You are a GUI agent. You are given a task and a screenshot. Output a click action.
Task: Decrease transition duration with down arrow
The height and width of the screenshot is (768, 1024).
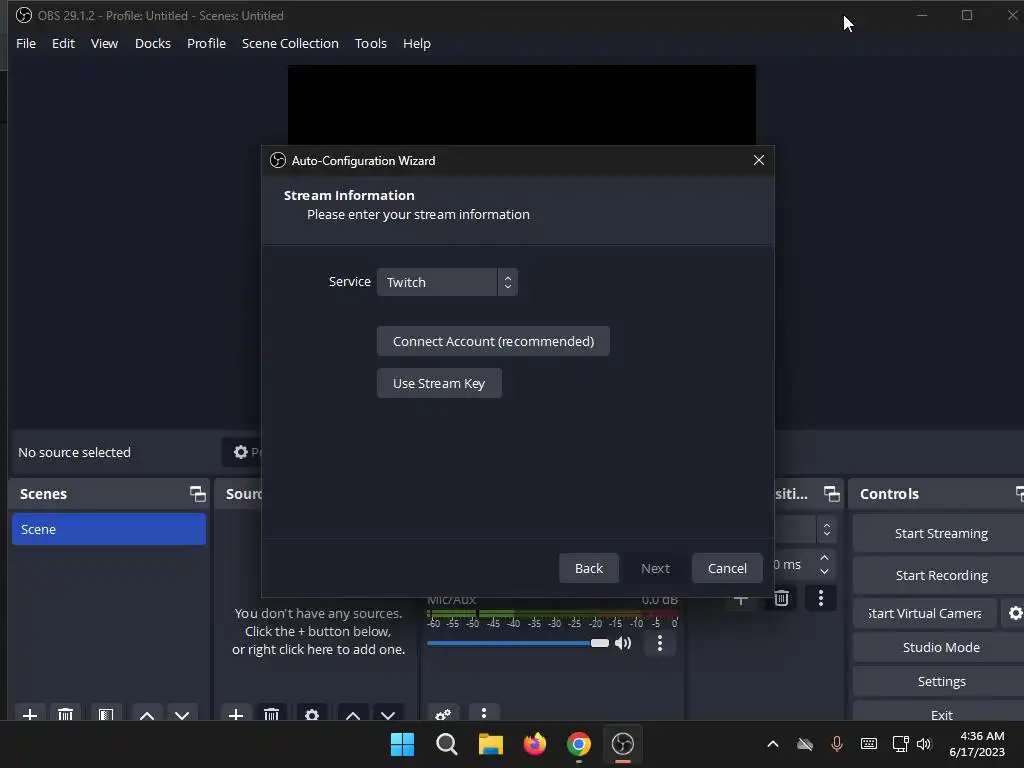pos(824,571)
